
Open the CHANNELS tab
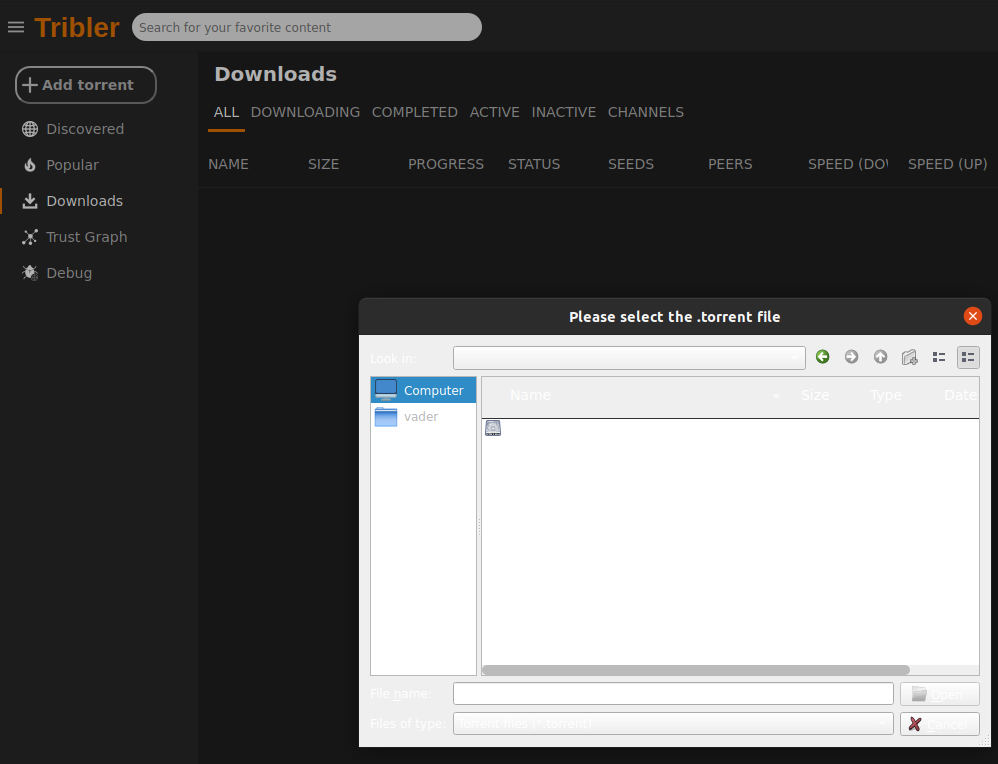click(x=645, y=112)
